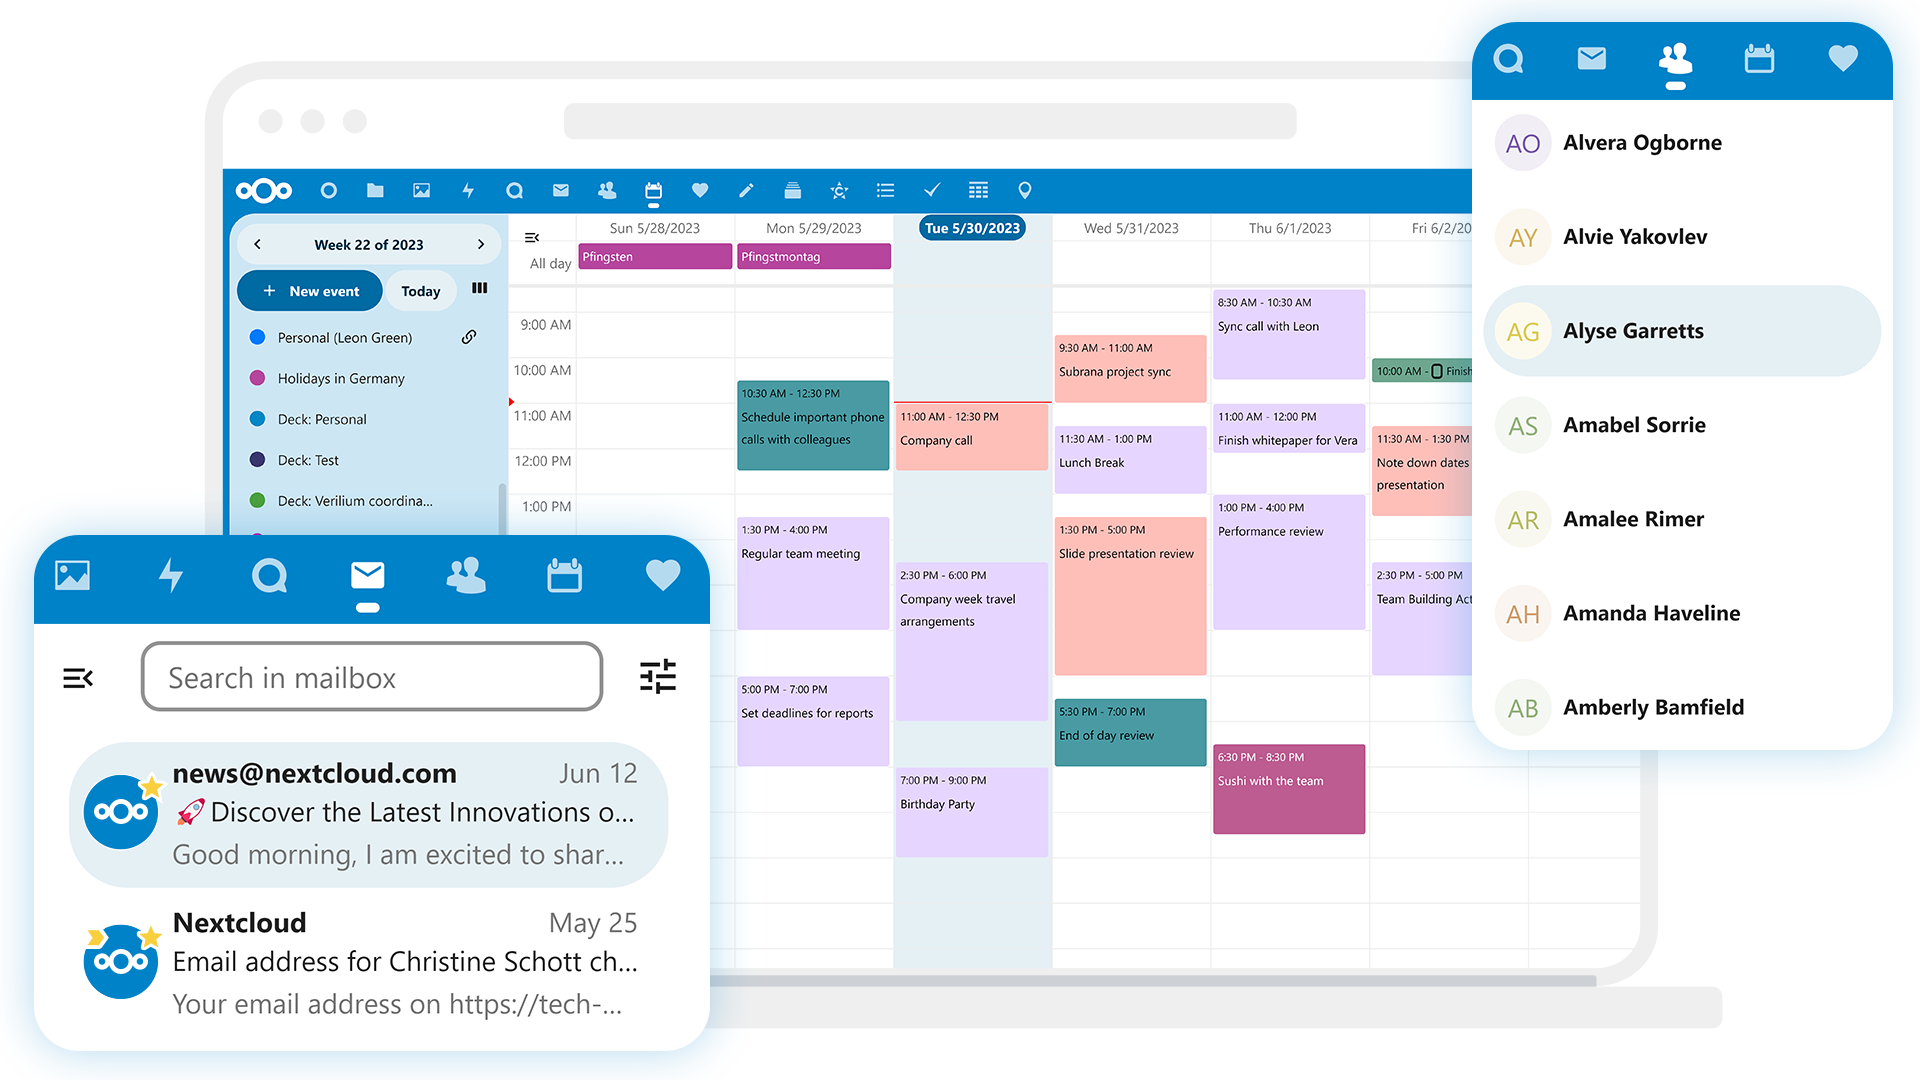Enable the density toggle in calendar header
The image size is (1920, 1080).
coord(479,289)
